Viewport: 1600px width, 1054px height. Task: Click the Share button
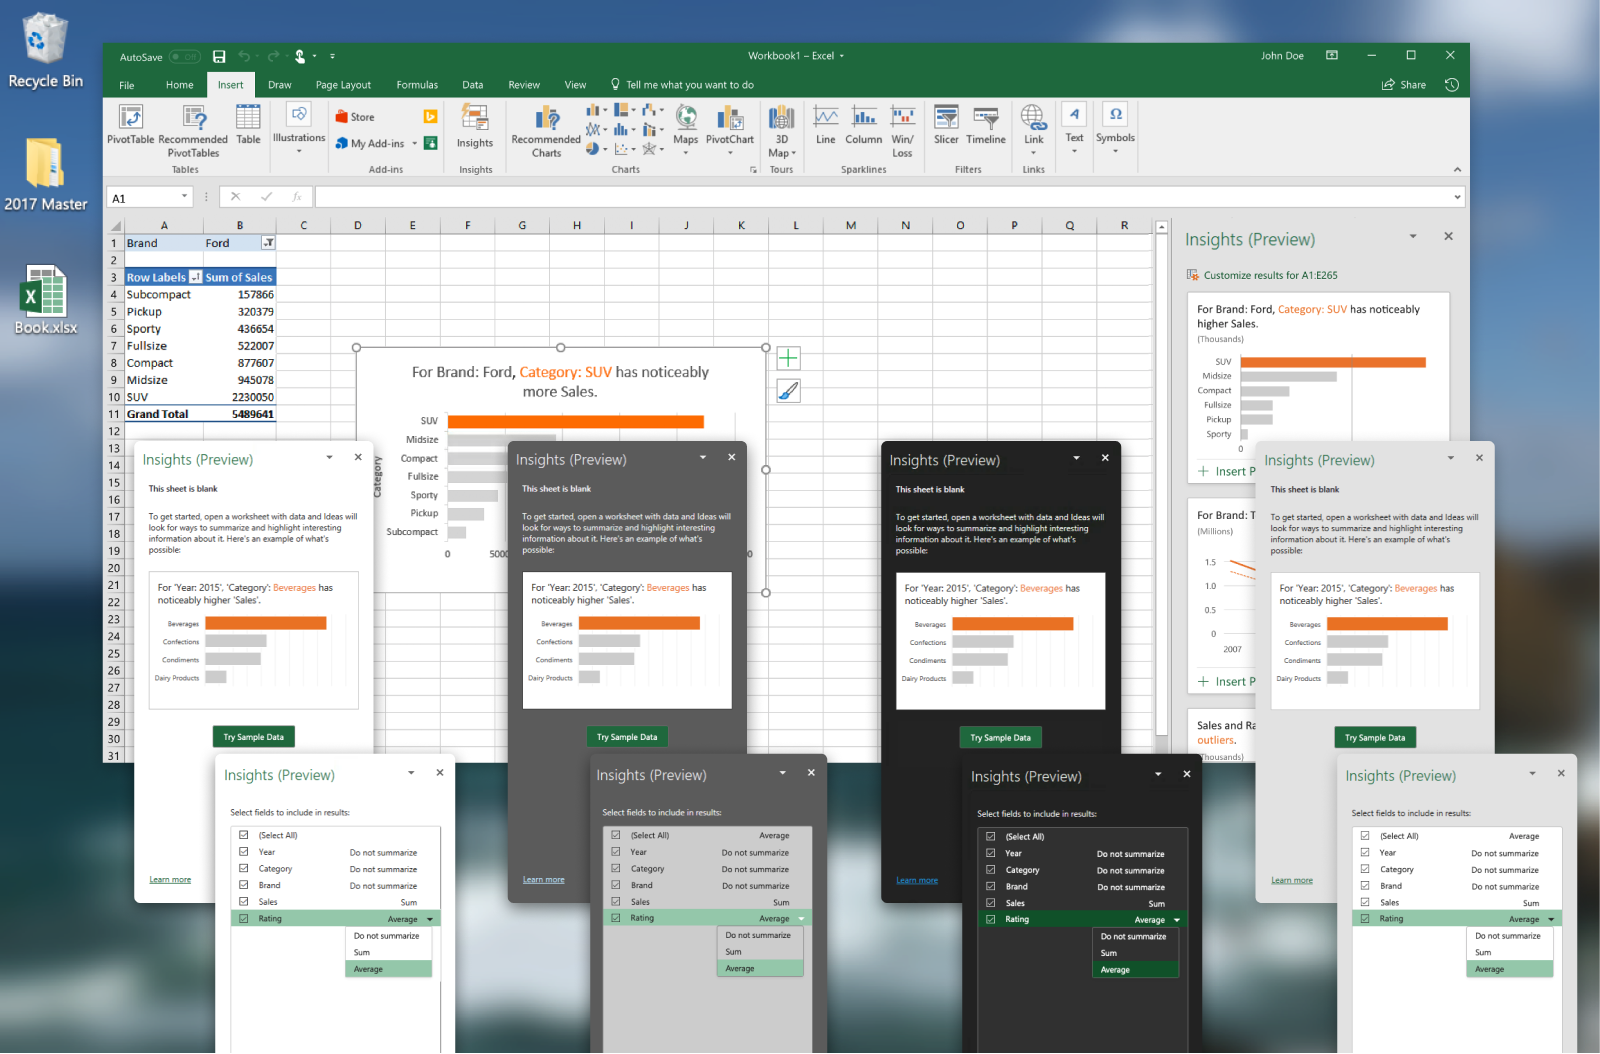pyautogui.click(x=1404, y=85)
